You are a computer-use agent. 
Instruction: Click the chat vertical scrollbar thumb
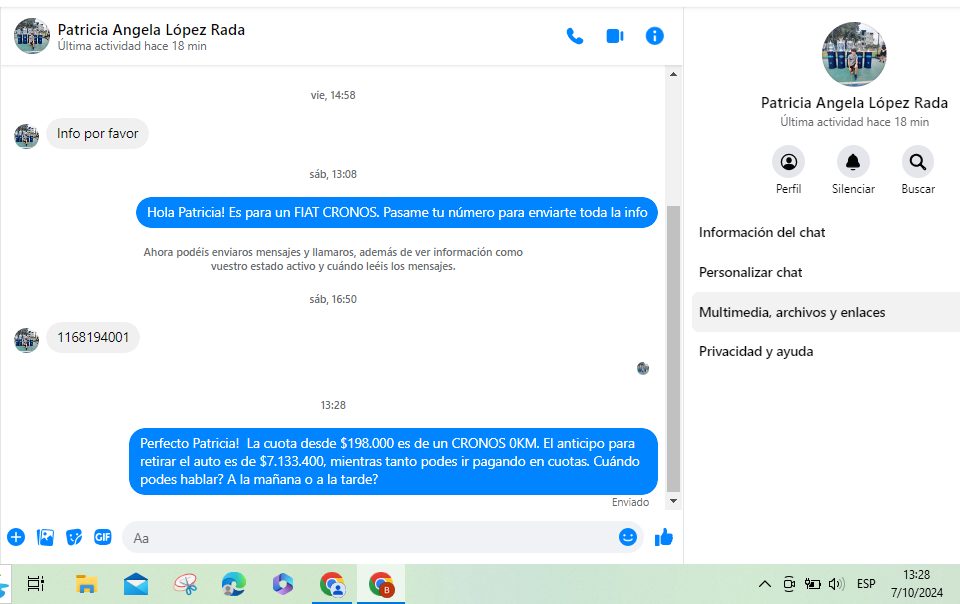[x=673, y=349]
